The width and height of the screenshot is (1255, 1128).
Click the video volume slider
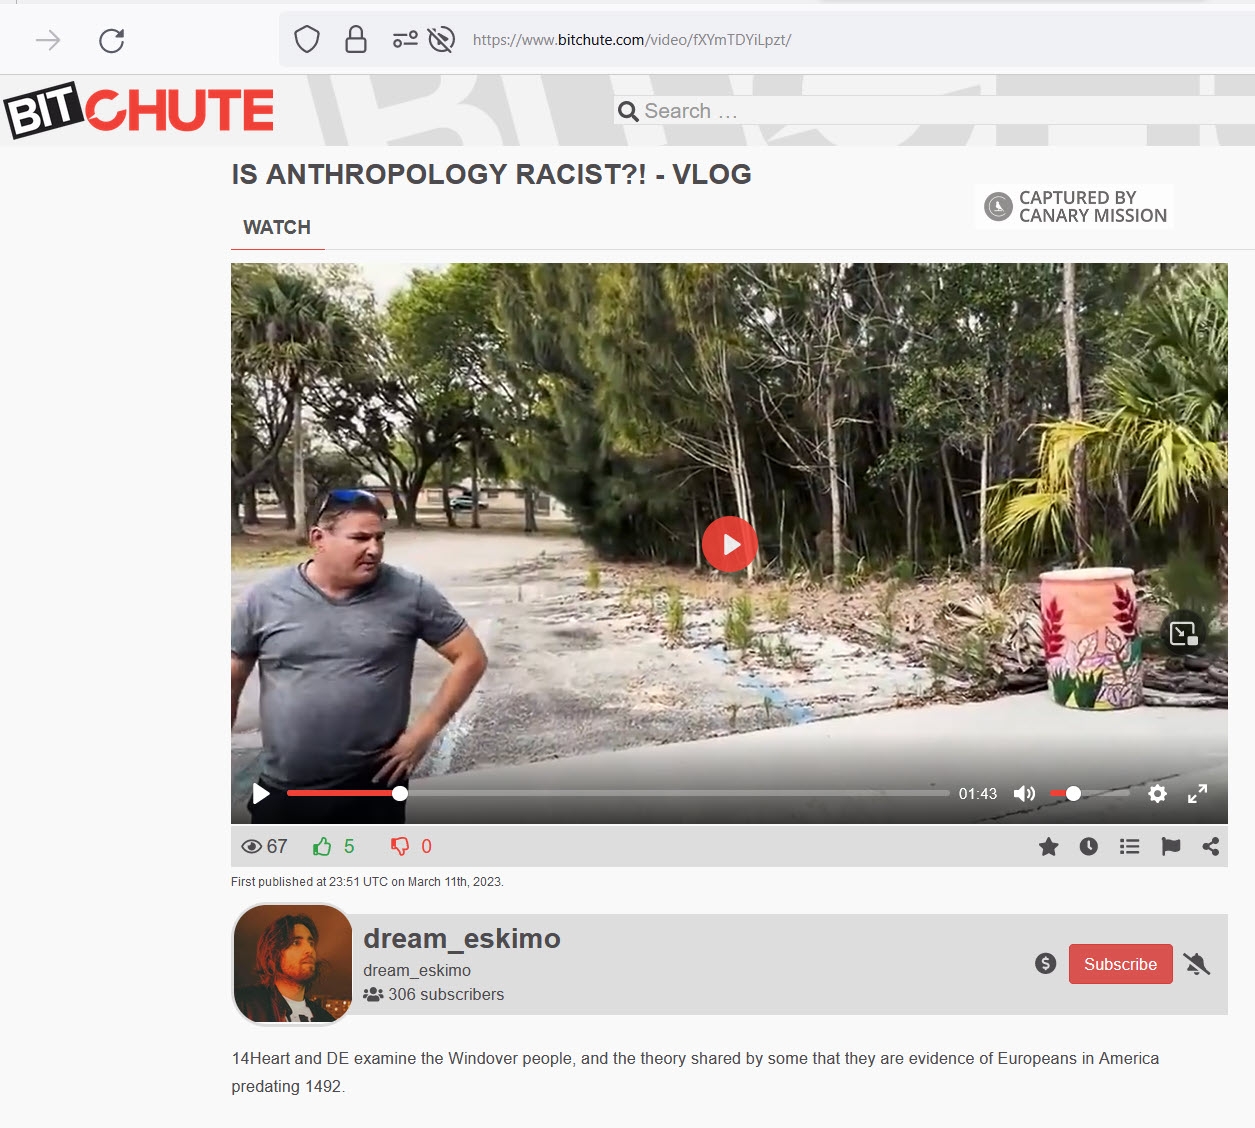tap(1089, 794)
